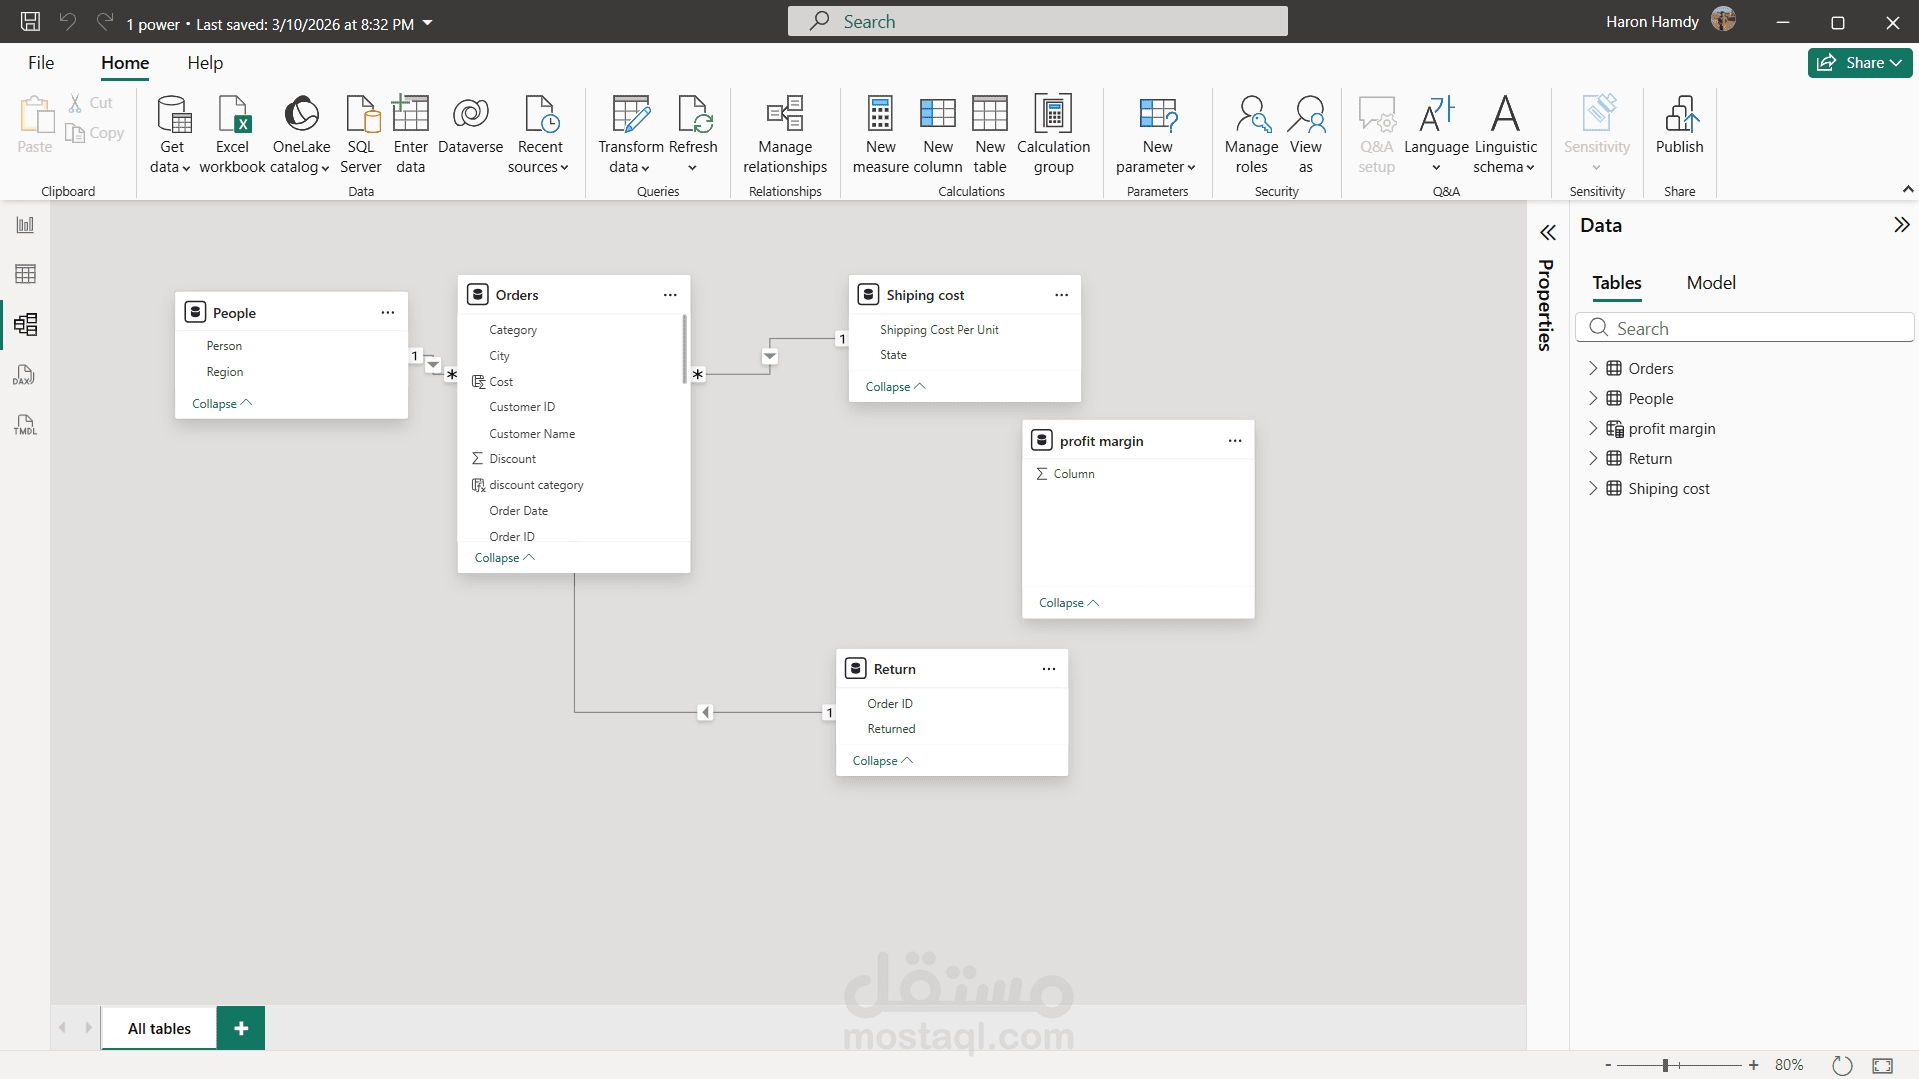The image size is (1919, 1079).
Task: Open DAX query view in sidebar
Action: [x=25, y=375]
